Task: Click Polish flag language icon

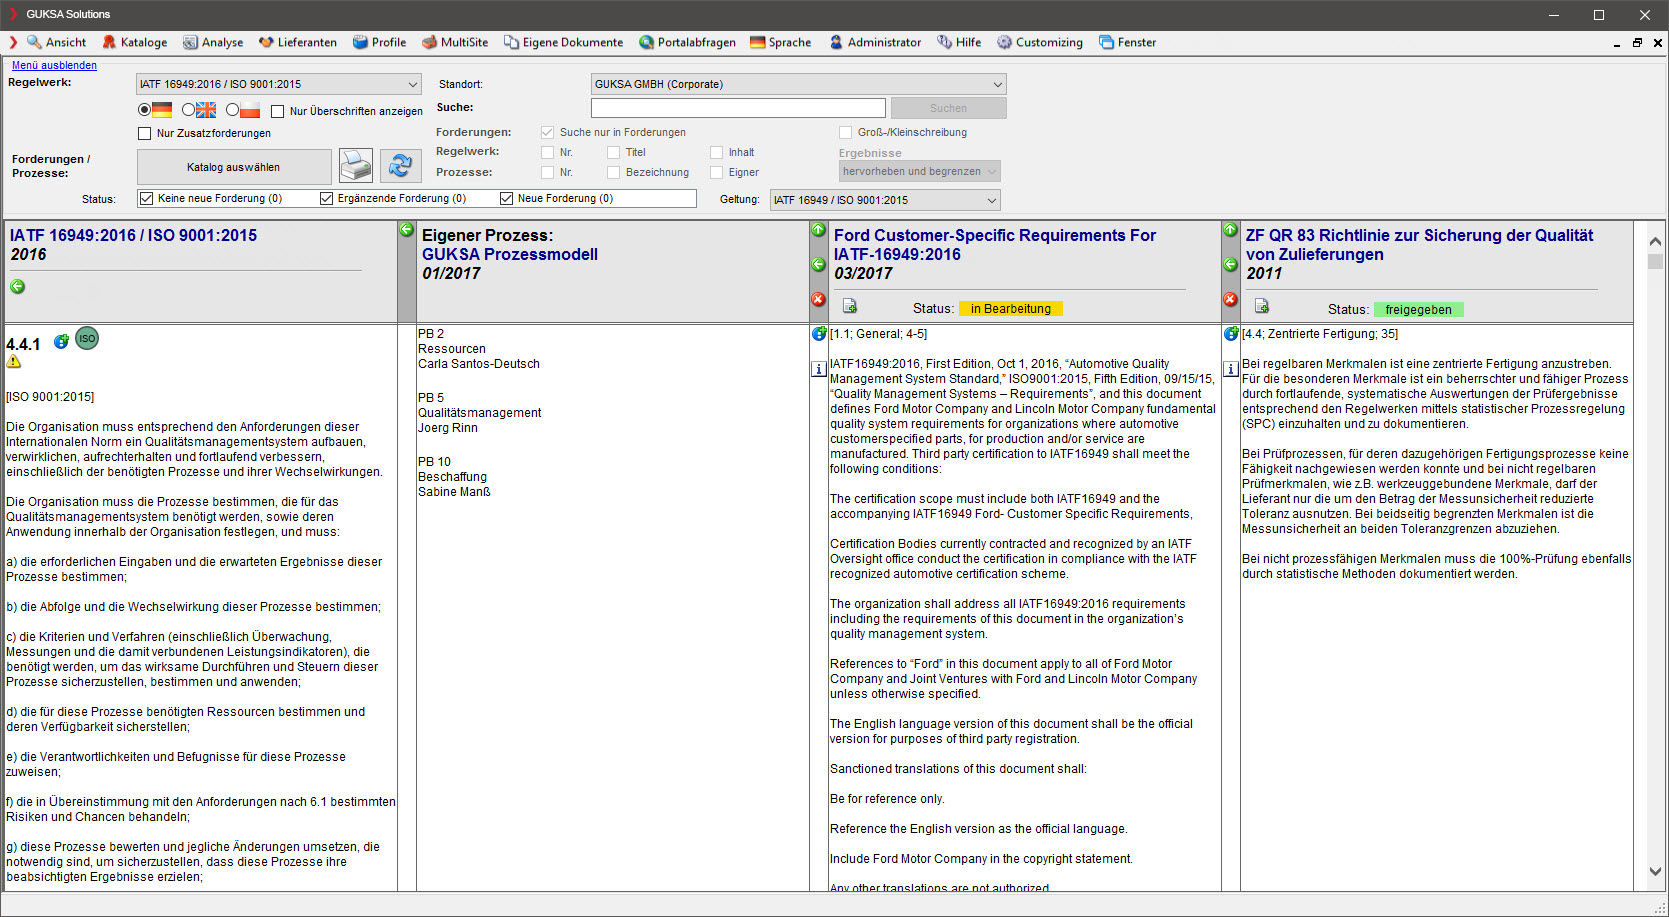Action: [x=250, y=110]
